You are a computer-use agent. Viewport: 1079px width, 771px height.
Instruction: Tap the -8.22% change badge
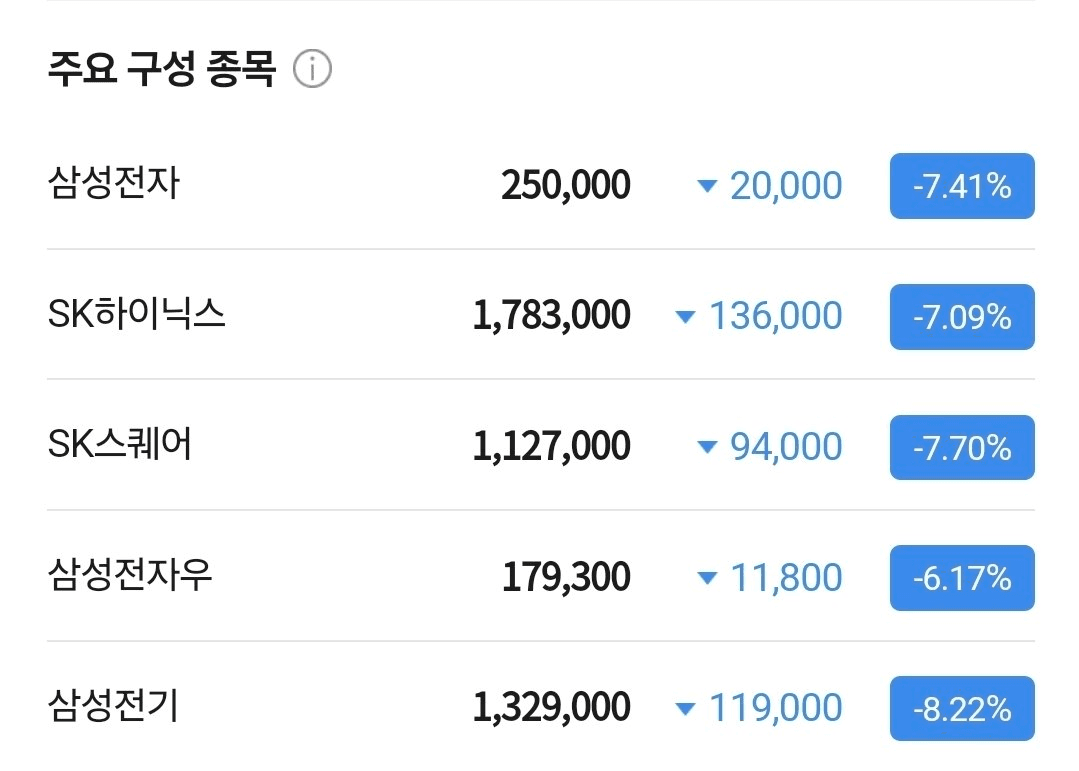click(962, 708)
